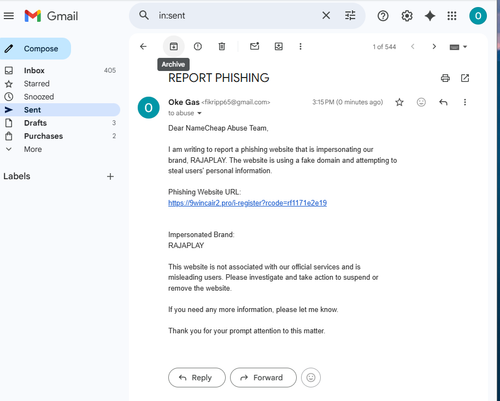Open the email in a new window
The image size is (500, 401).
(465, 78)
